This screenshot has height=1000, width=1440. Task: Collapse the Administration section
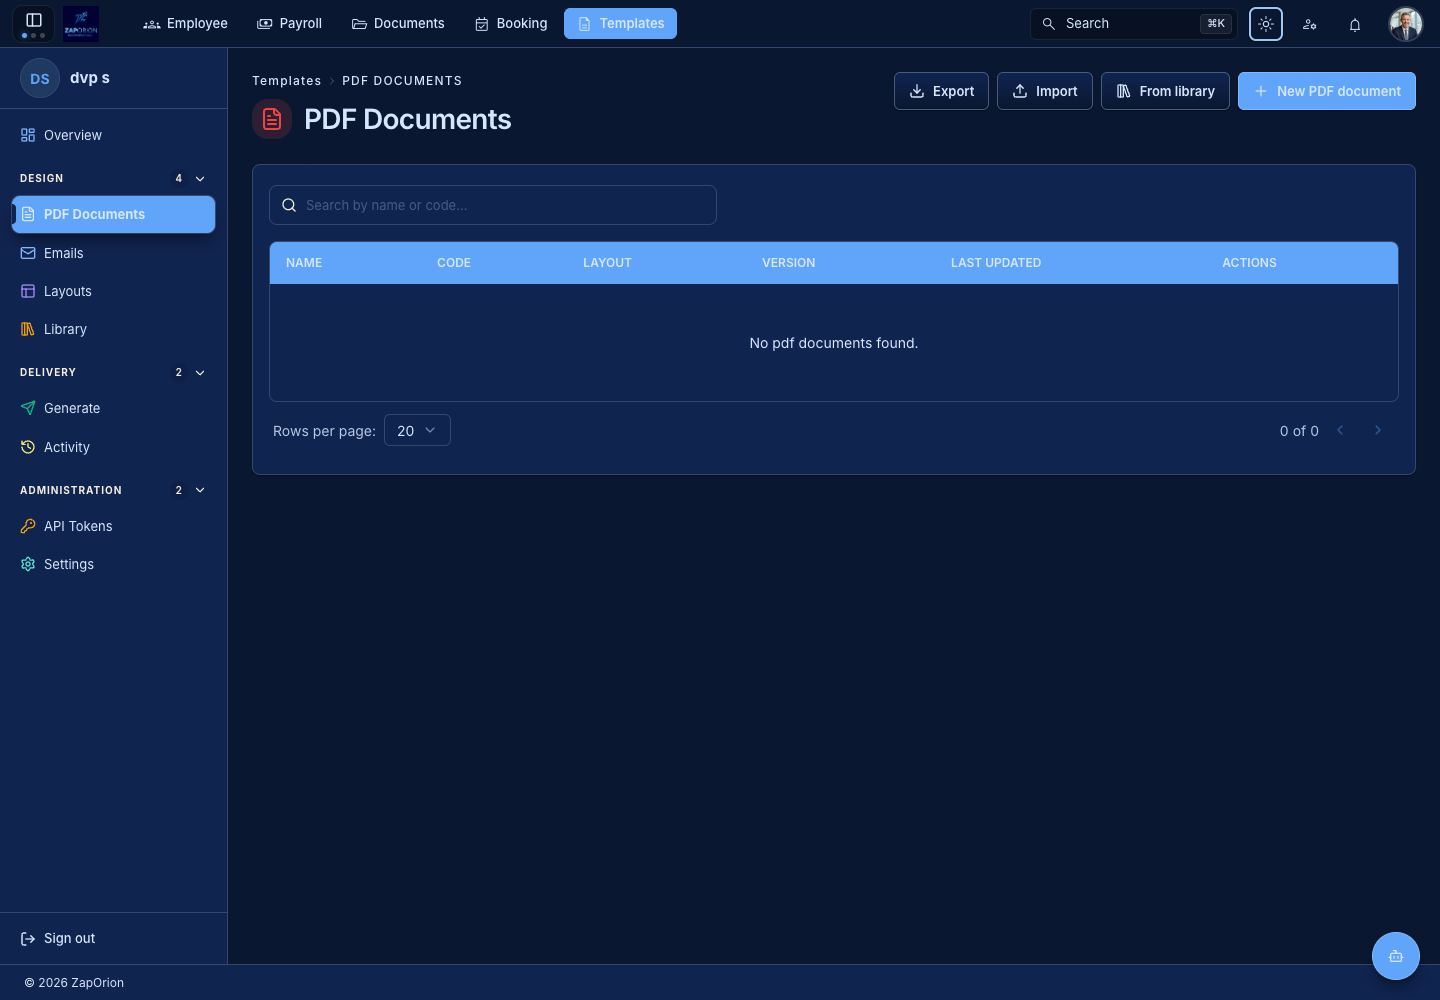(x=200, y=490)
